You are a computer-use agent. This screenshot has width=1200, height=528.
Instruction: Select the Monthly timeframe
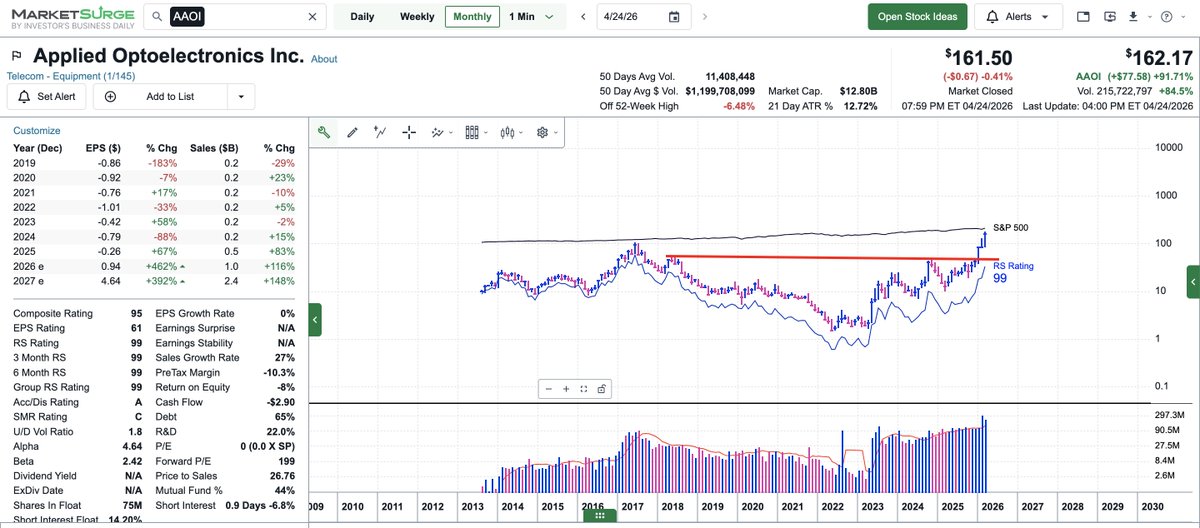pyautogui.click(x=472, y=17)
